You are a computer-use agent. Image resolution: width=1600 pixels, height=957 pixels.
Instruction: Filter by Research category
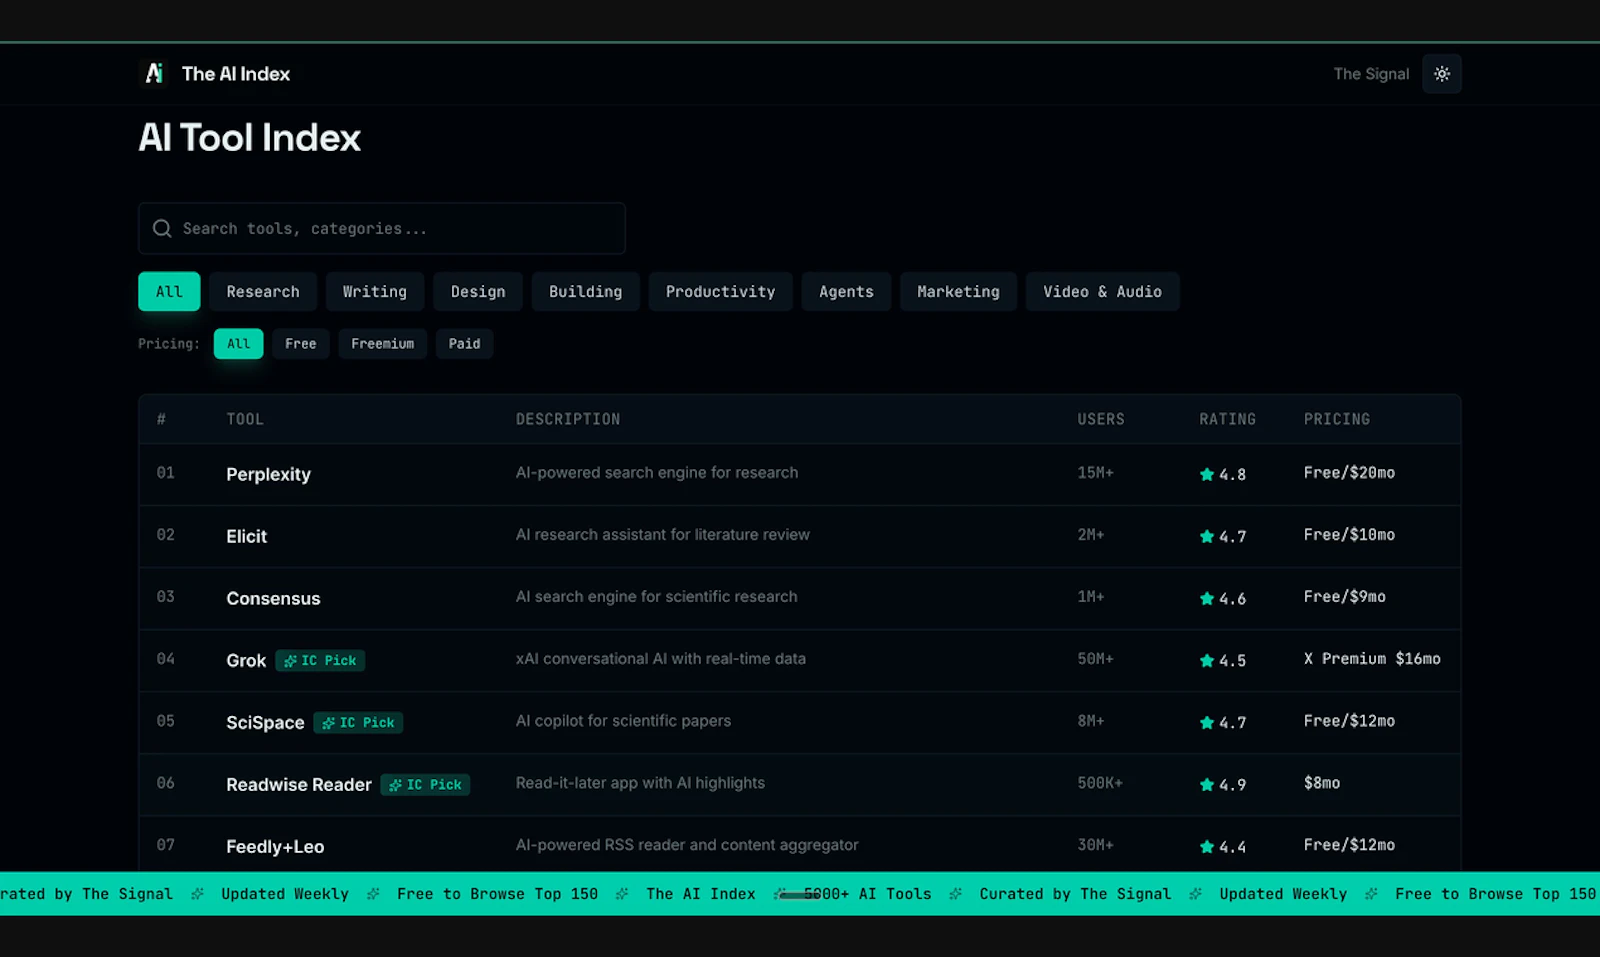[x=263, y=291]
